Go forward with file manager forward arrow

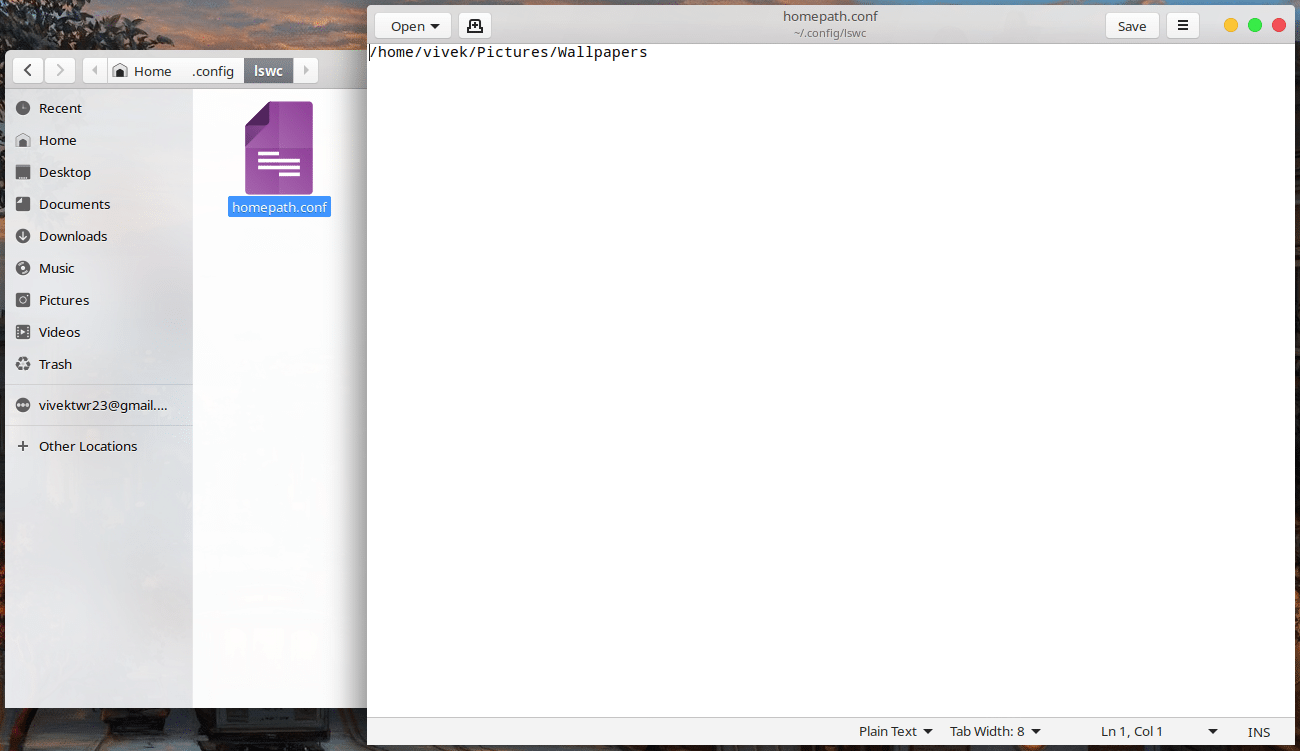(60, 70)
